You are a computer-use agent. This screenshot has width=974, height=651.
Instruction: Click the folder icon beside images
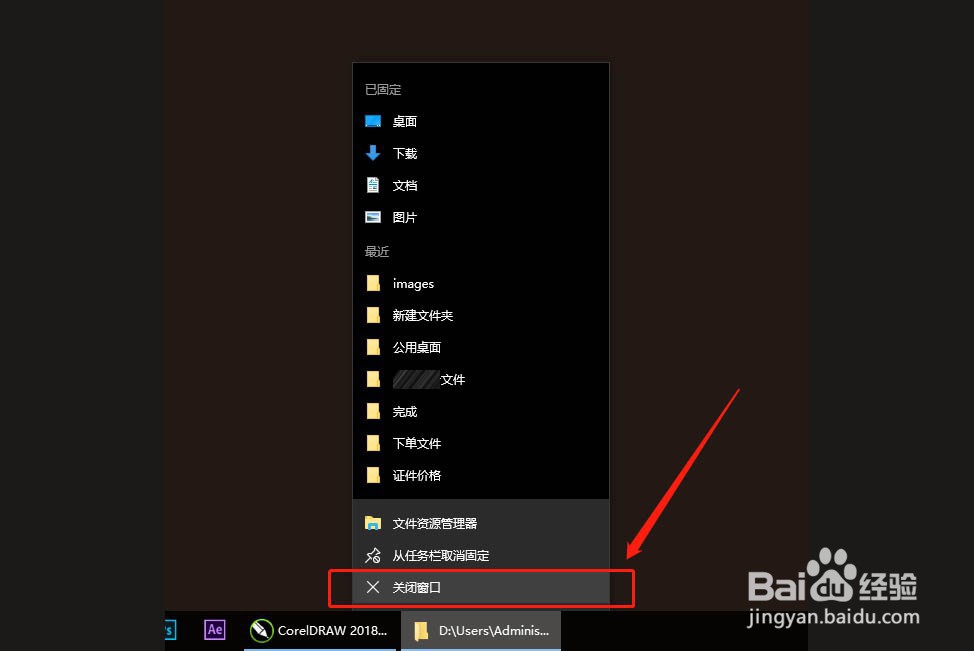[373, 283]
